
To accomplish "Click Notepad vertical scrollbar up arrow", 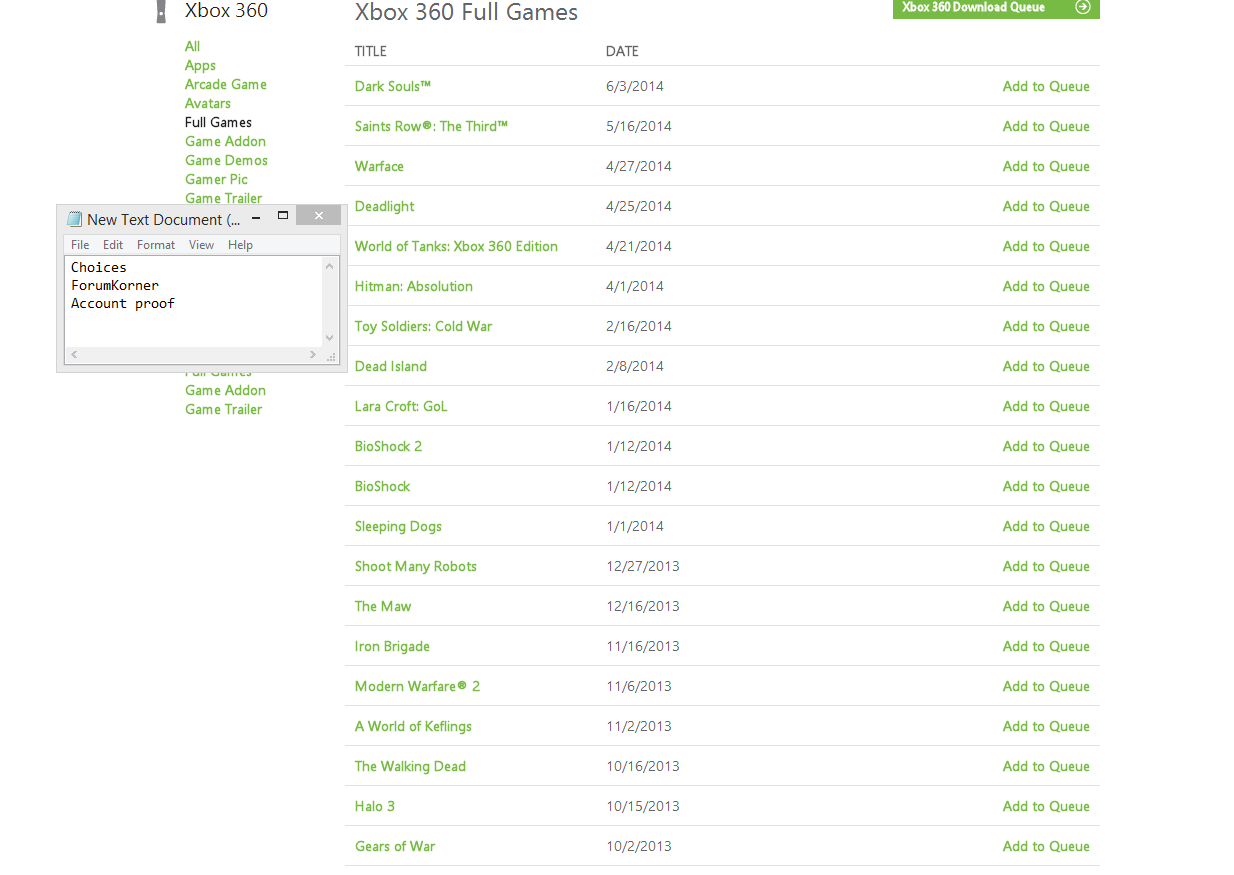I will (330, 266).
